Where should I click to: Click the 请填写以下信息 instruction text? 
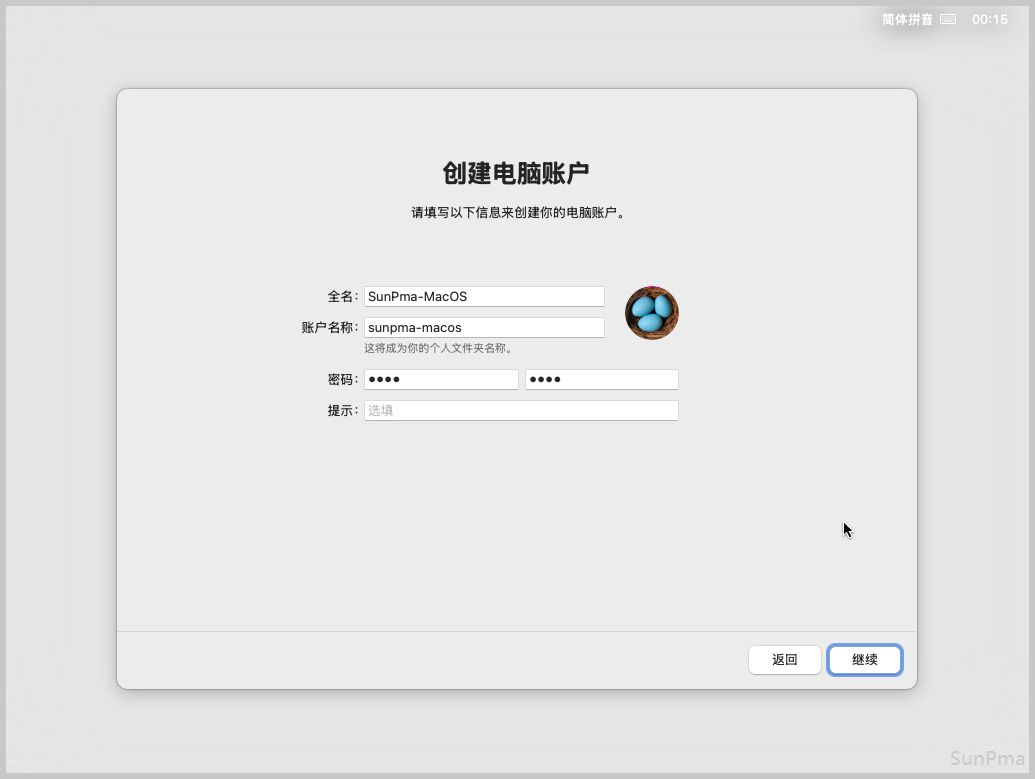[x=516, y=213]
